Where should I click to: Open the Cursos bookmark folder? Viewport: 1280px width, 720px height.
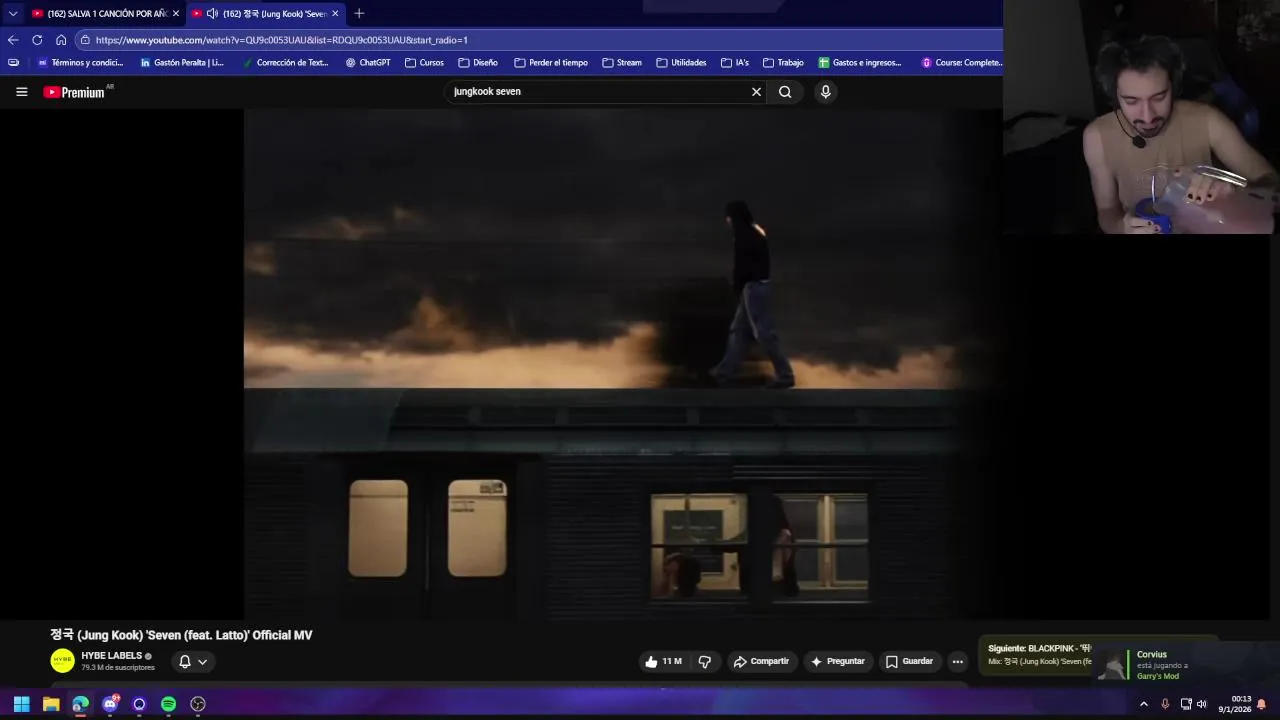pos(424,62)
